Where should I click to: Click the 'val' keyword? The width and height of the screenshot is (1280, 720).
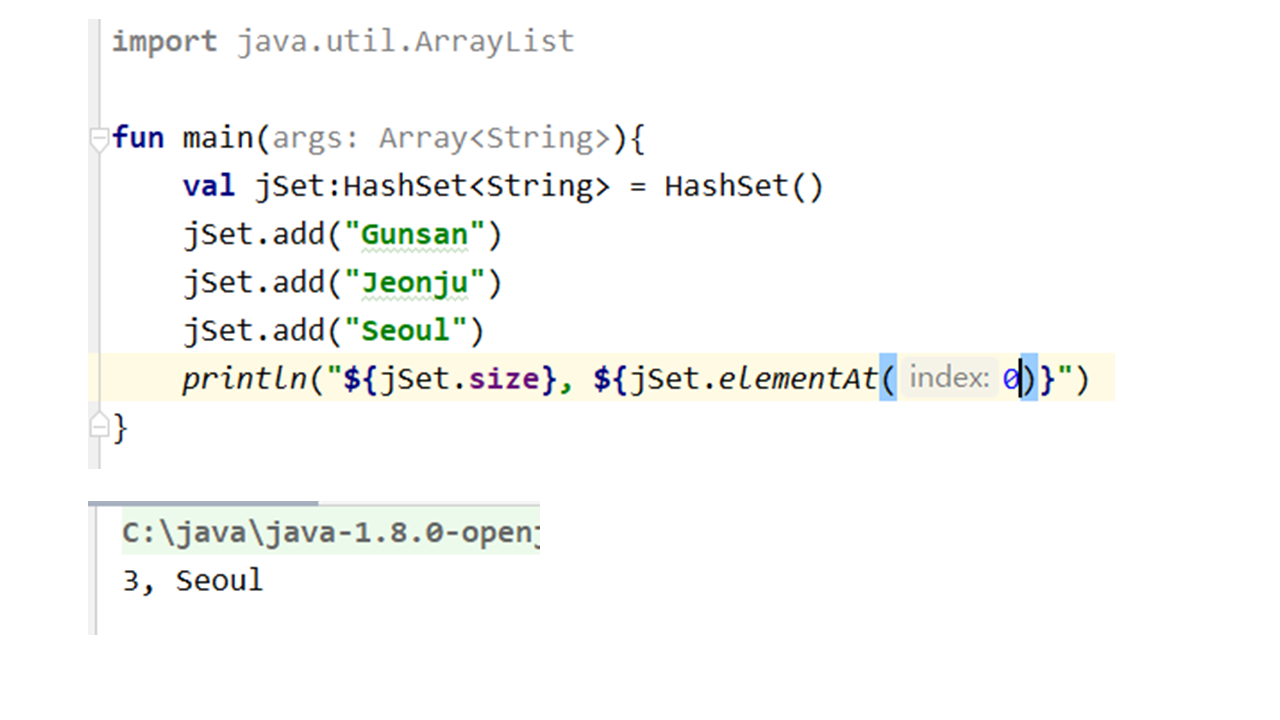(209, 186)
